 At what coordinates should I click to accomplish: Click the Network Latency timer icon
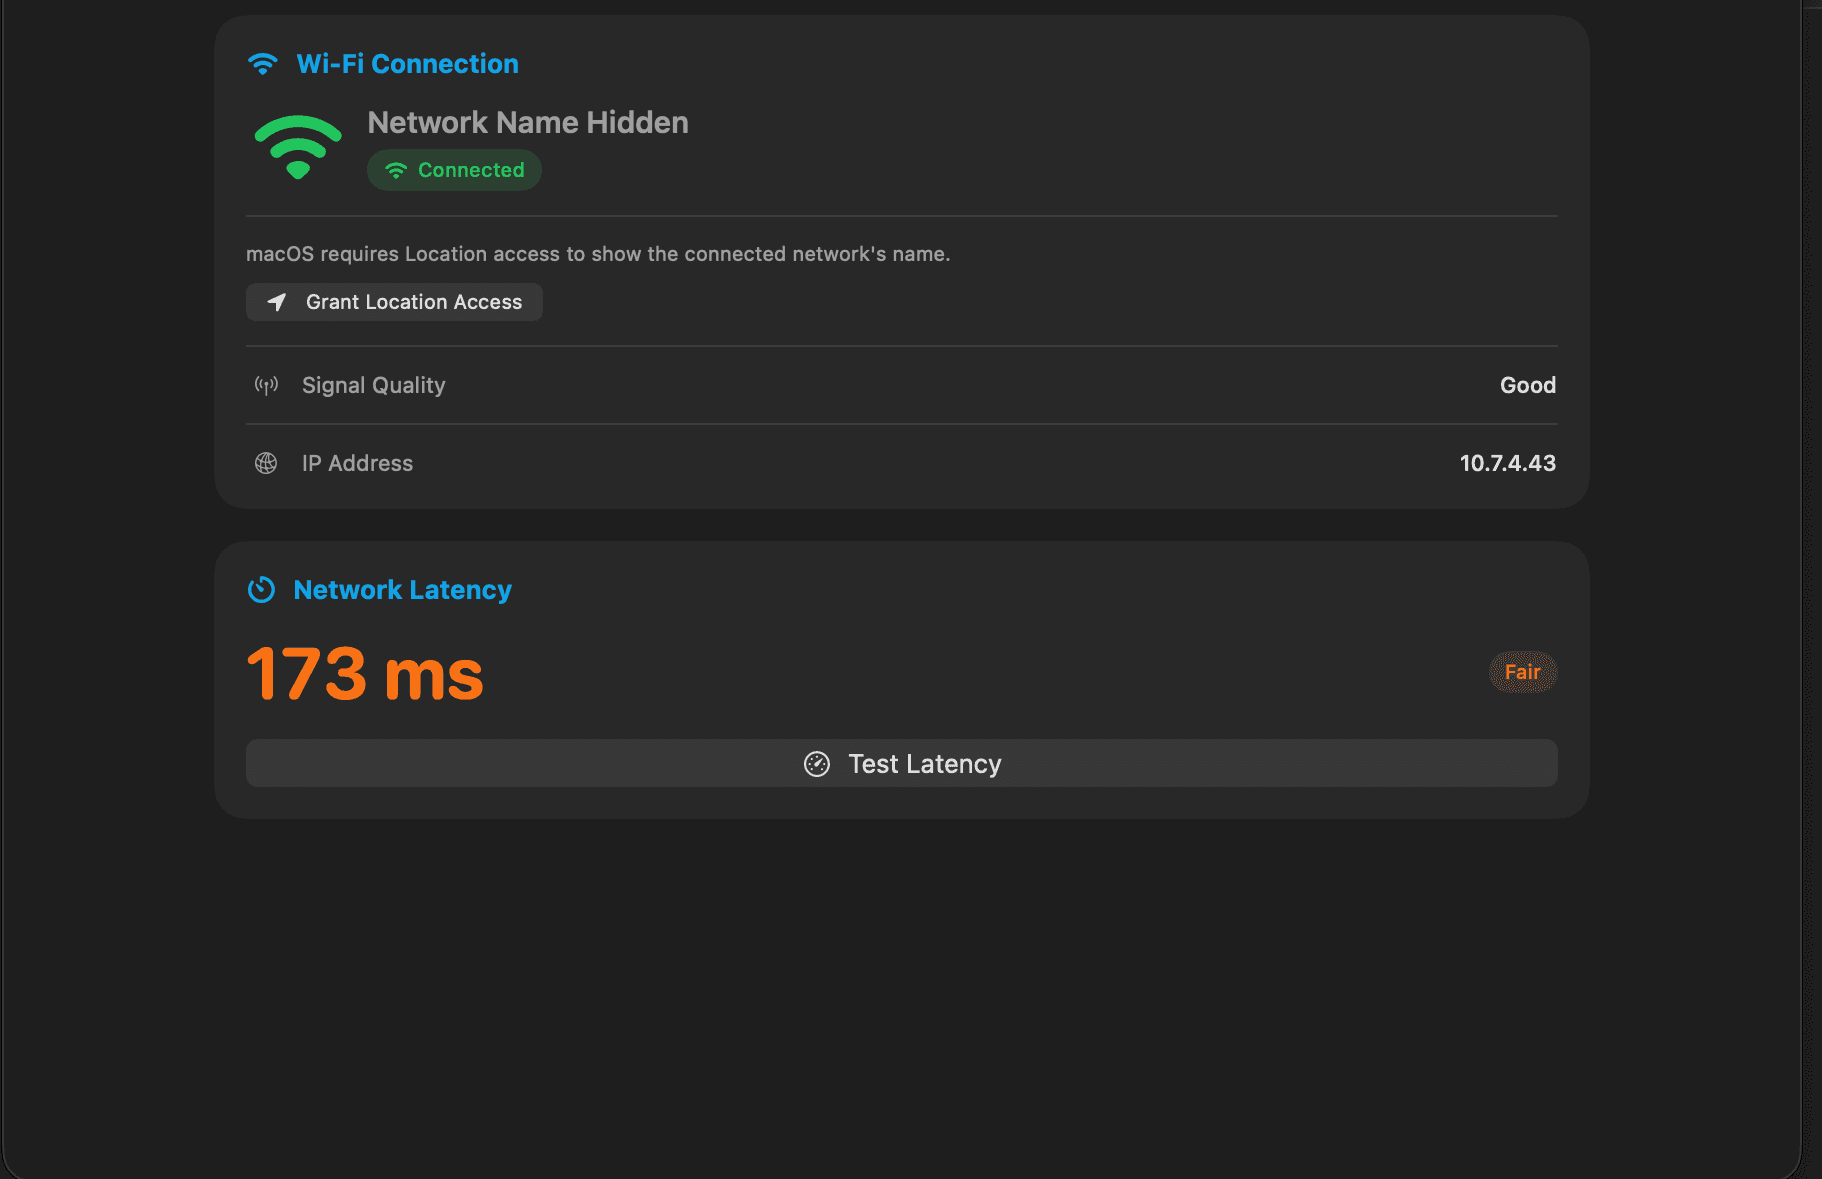pos(261,590)
